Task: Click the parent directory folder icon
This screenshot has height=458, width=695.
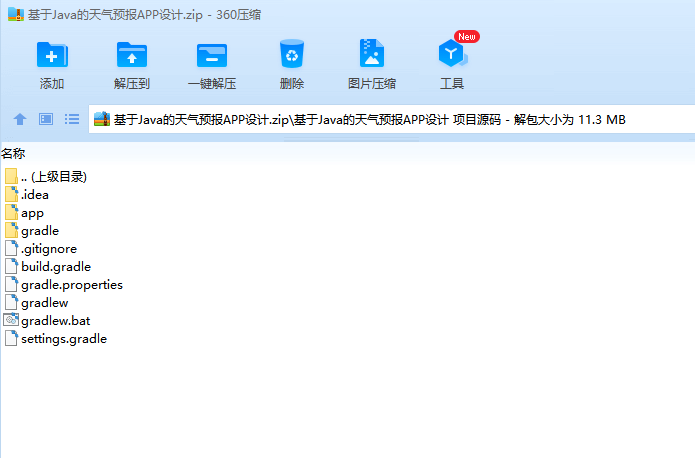Action: point(12,176)
